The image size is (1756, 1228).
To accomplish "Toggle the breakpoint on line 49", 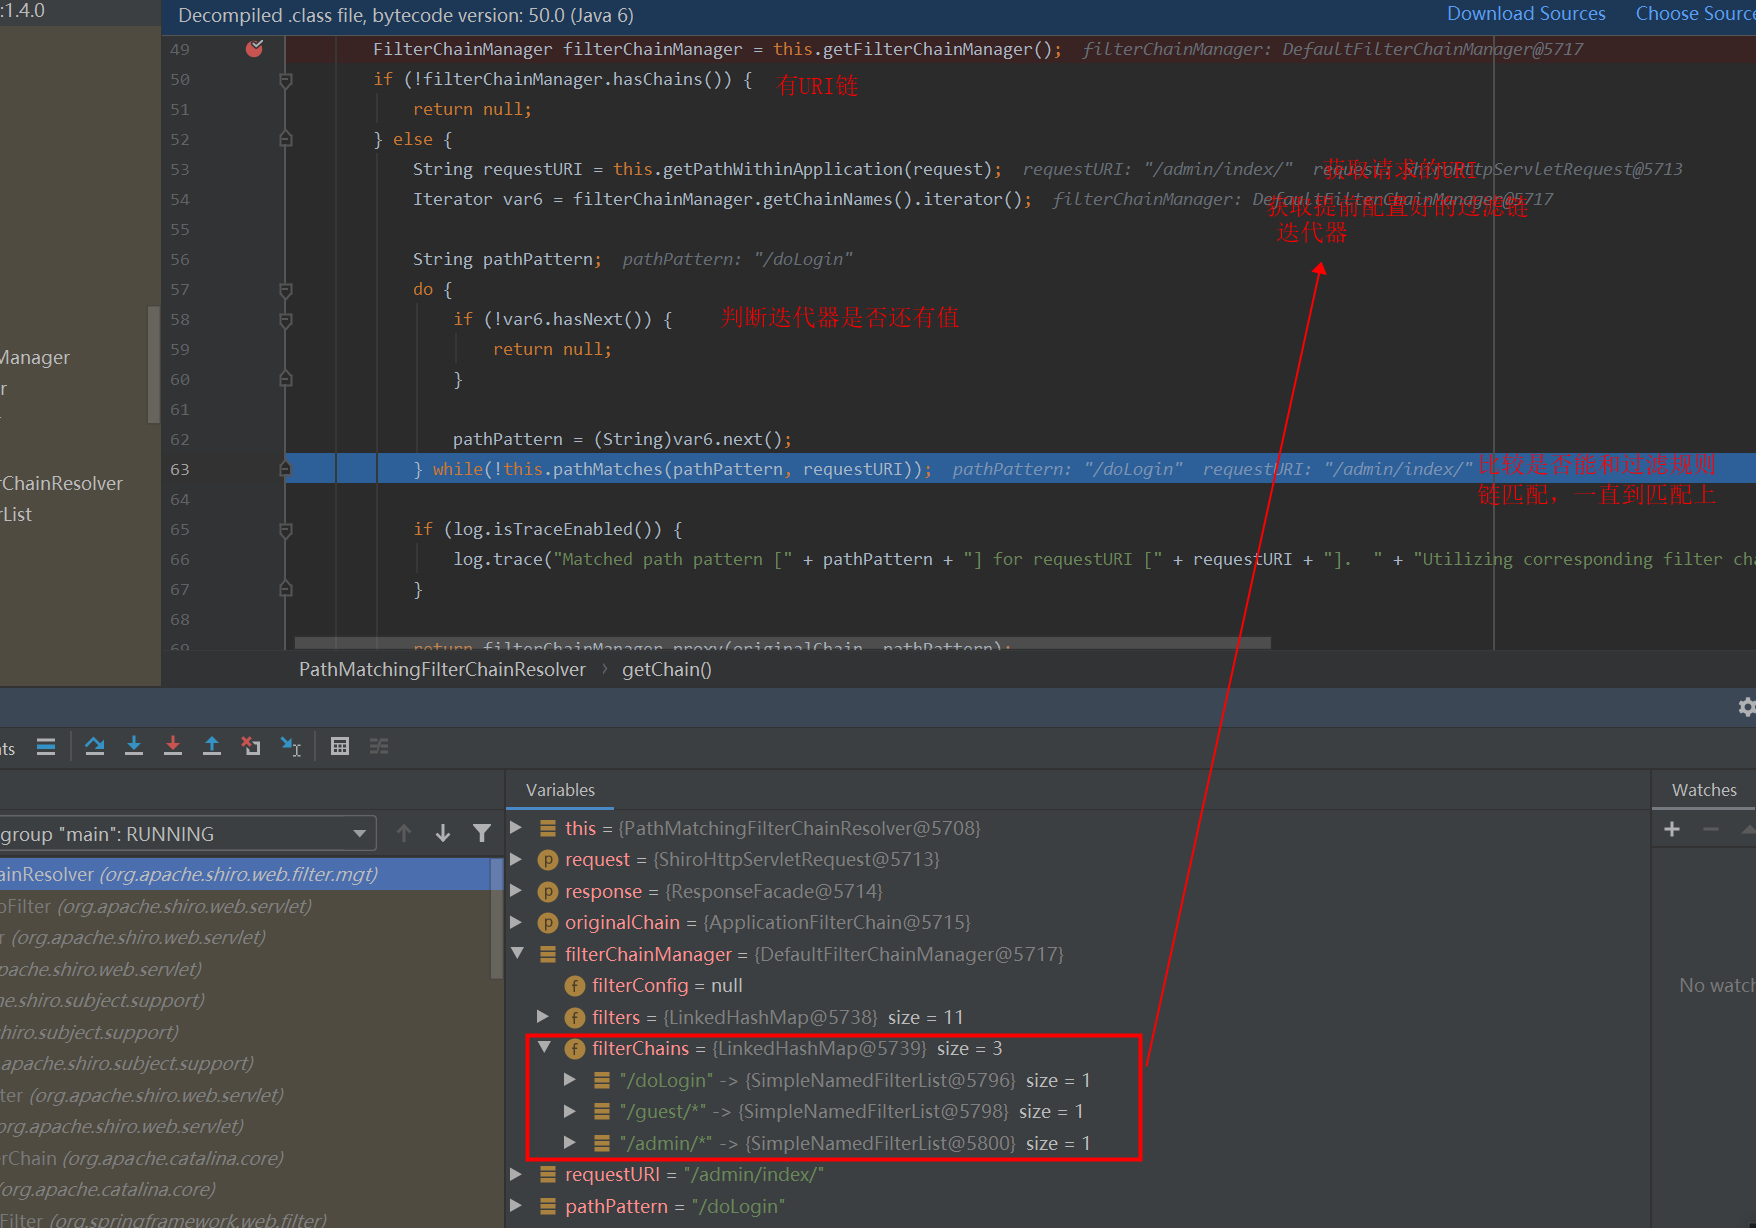I will (254, 48).
